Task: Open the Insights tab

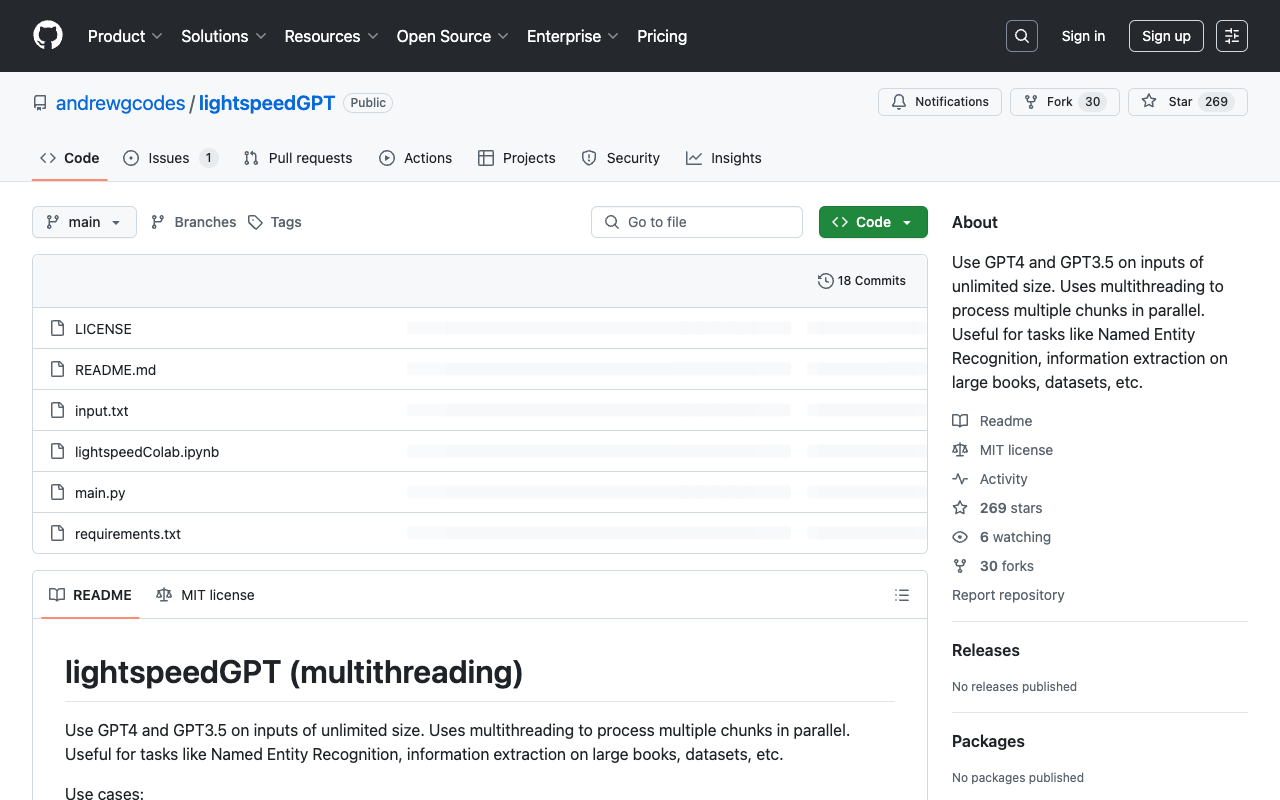Action: [724, 158]
